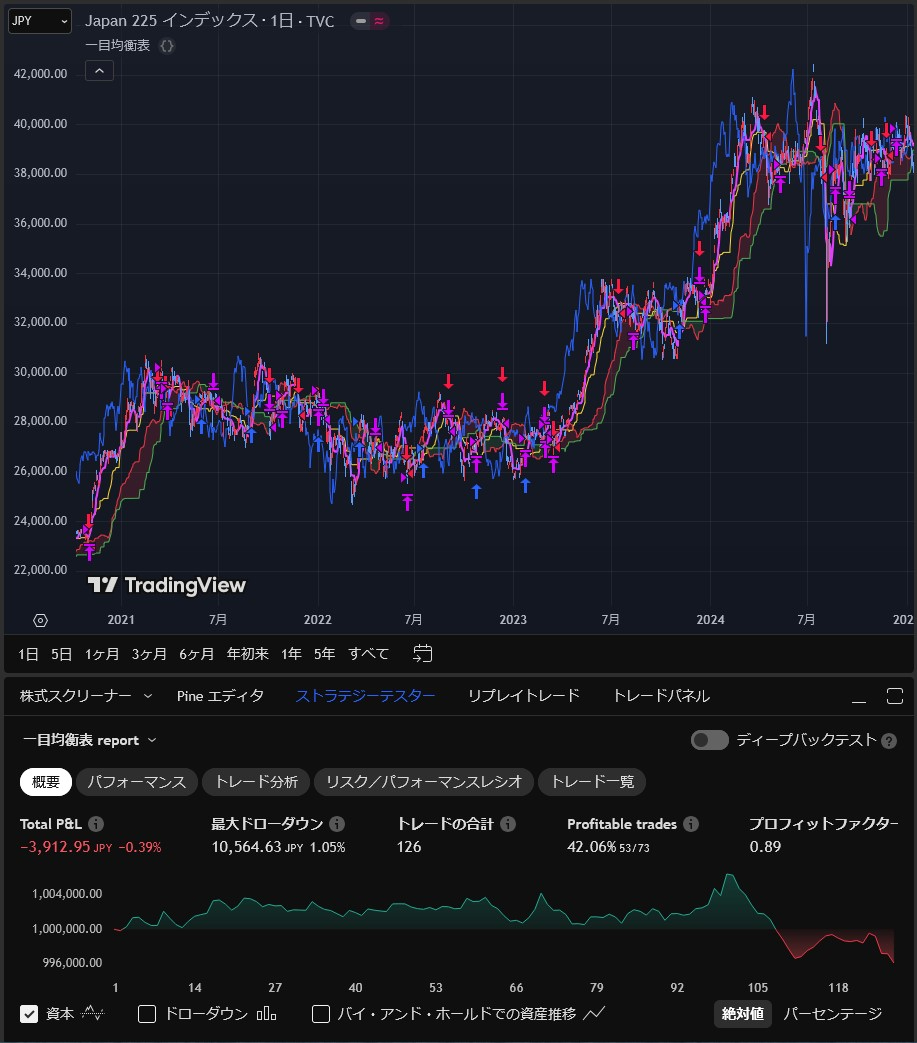The image size is (917, 1043).
Task: Toggle the ディープバックテスト switch
Action: [710, 740]
